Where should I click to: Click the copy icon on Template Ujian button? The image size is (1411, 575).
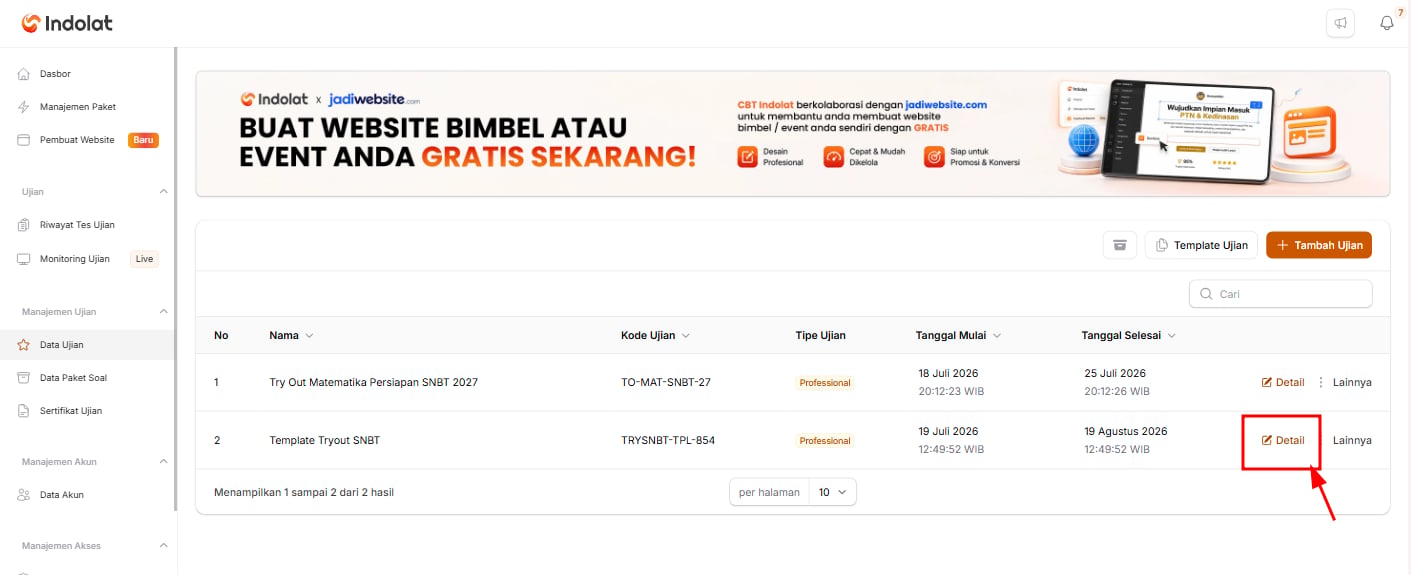pyautogui.click(x=1162, y=245)
